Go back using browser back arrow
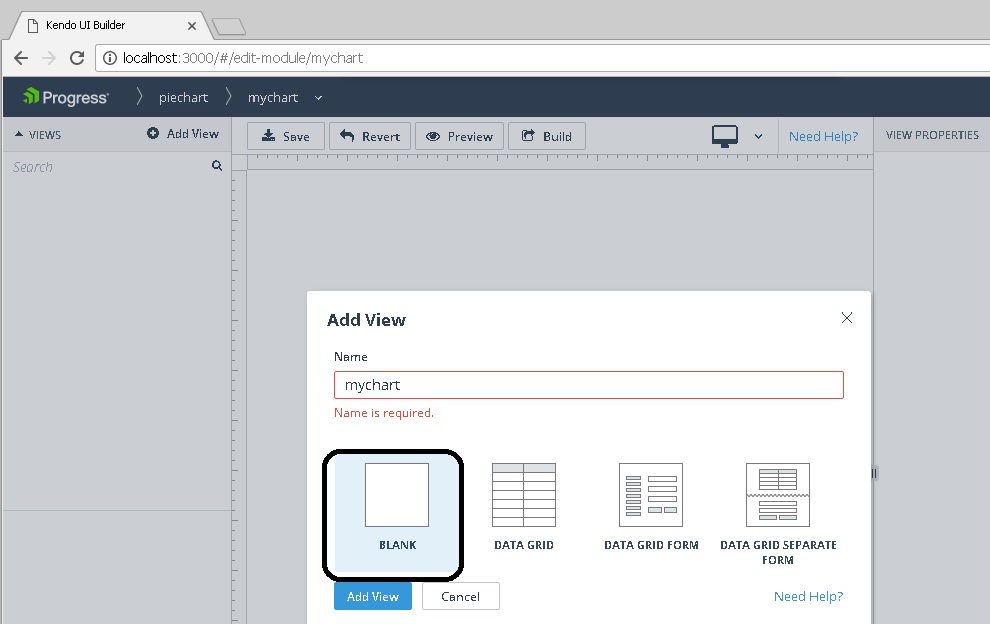This screenshot has height=624, width=990. pos(21,58)
